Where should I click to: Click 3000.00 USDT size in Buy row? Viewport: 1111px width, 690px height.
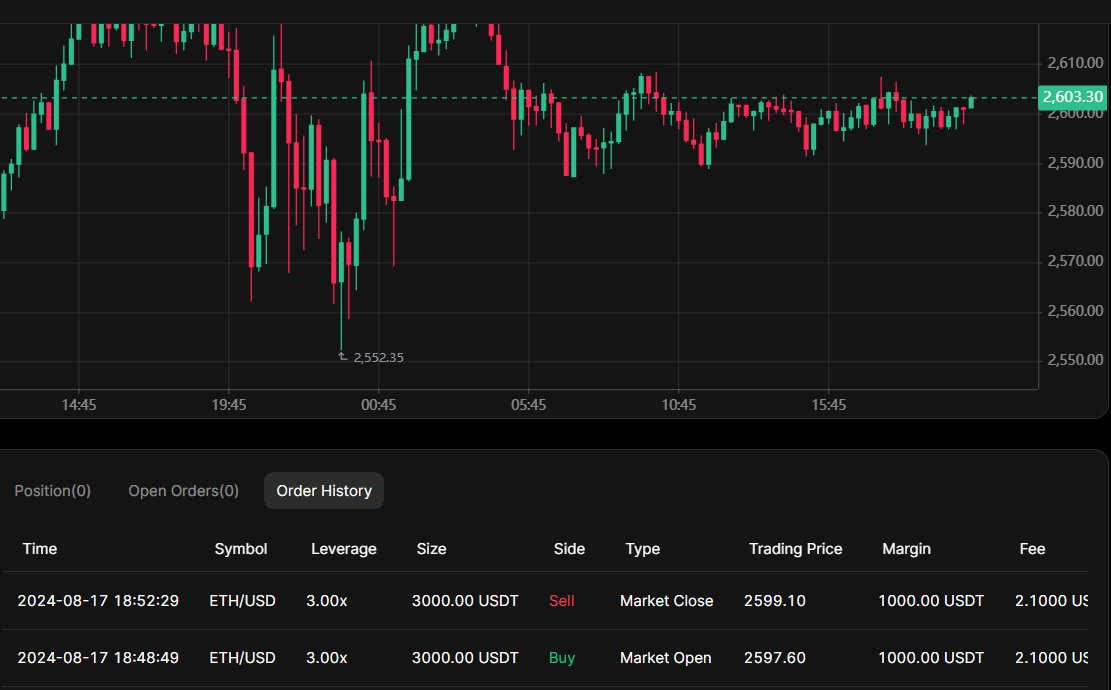click(465, 657)
